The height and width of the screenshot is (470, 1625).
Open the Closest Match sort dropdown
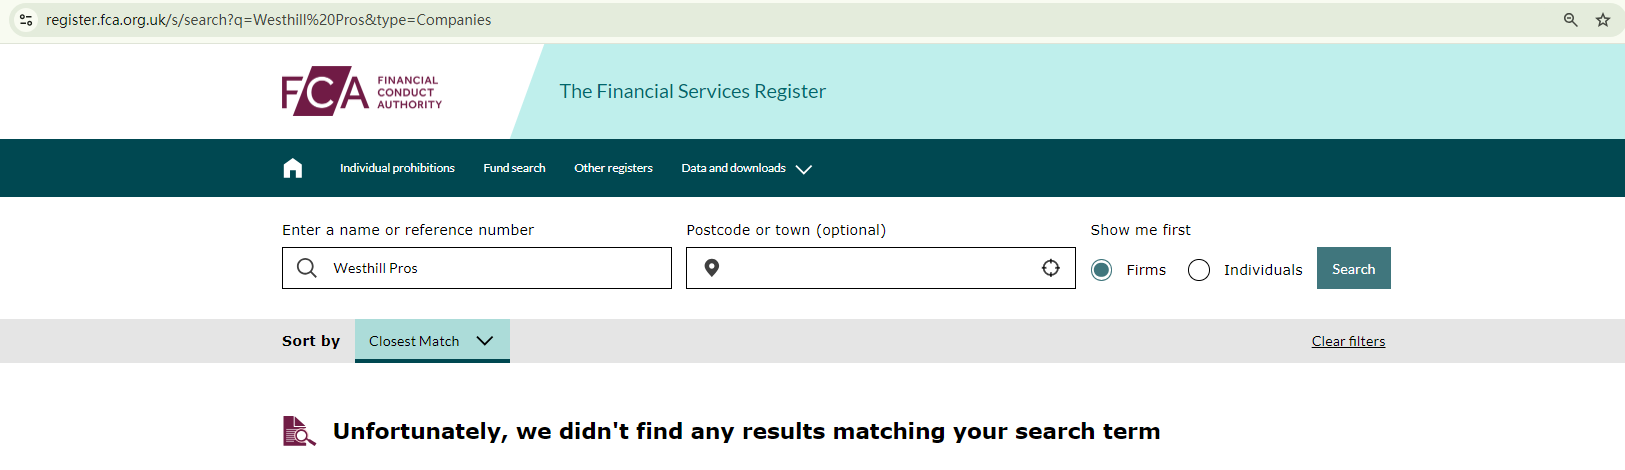tap(432, 341)
